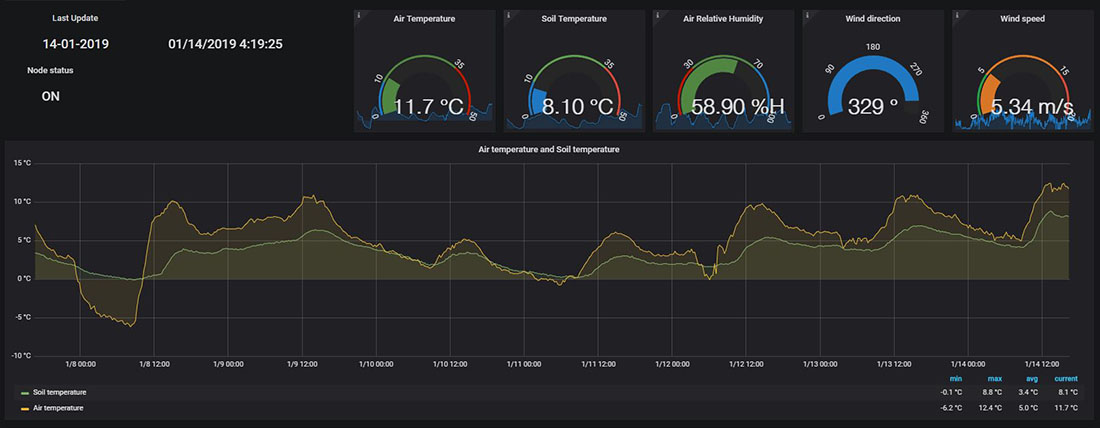1100x428 pixels.
Task: Click the 0 °C y-axis label
Action: click(x=24, y=279)
